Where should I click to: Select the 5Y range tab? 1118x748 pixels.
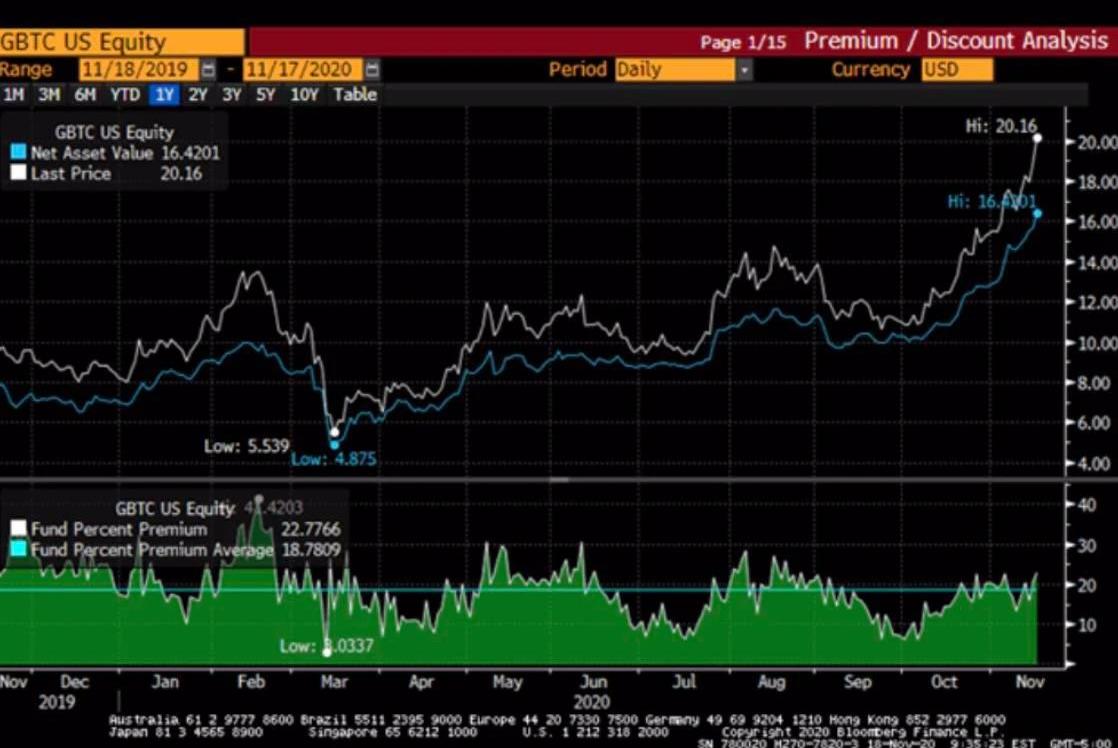tap(265, 95)
